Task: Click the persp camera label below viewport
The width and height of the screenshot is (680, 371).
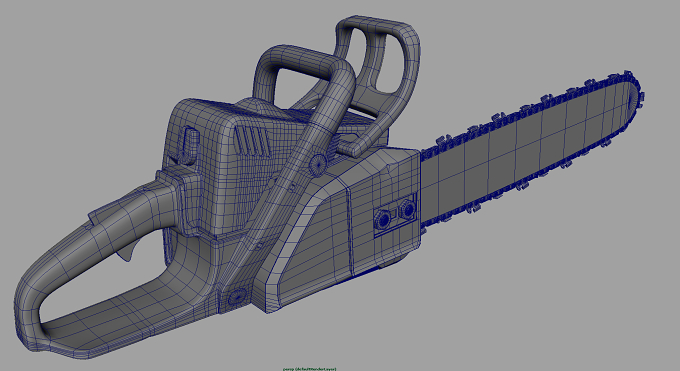Action: (x=309, y=369)
